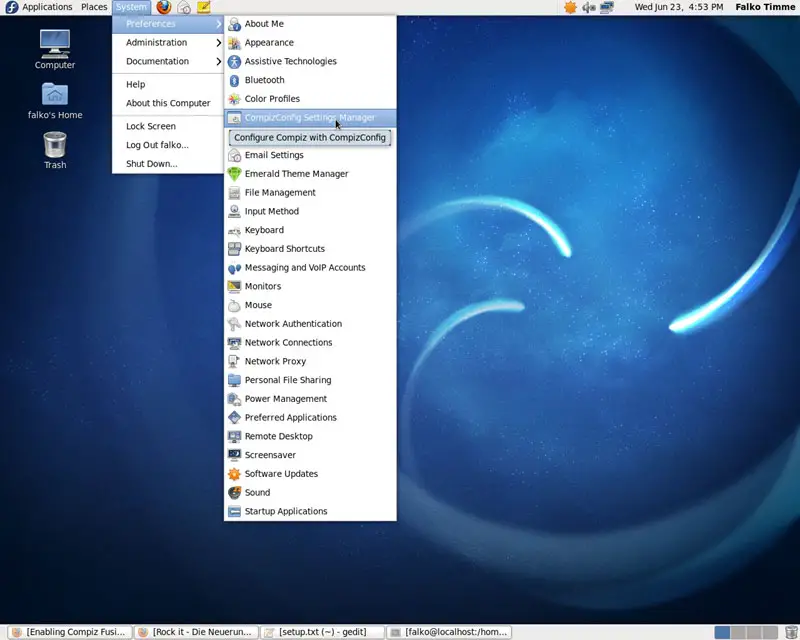
Task: Open the Places menu
Action: [94, 7]
